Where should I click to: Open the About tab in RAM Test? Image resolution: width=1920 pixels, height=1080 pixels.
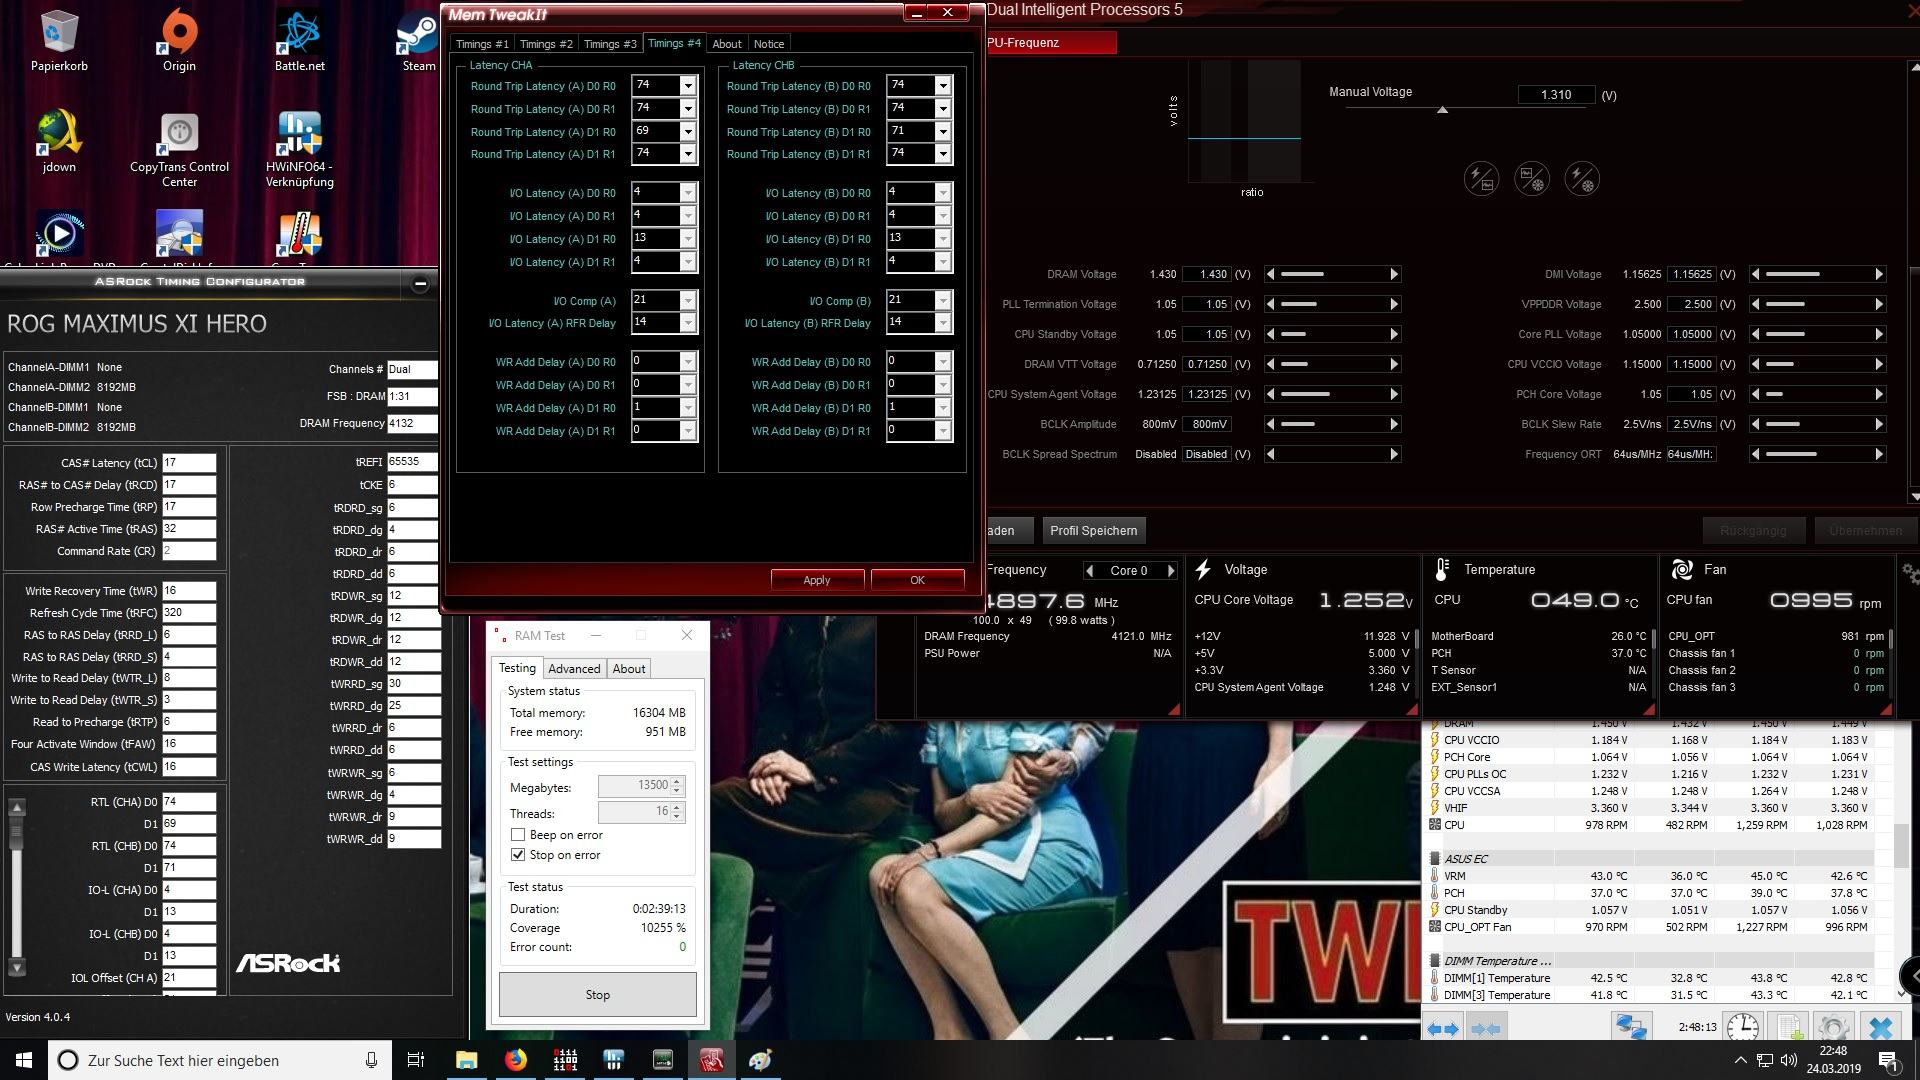tap(629, 669)
